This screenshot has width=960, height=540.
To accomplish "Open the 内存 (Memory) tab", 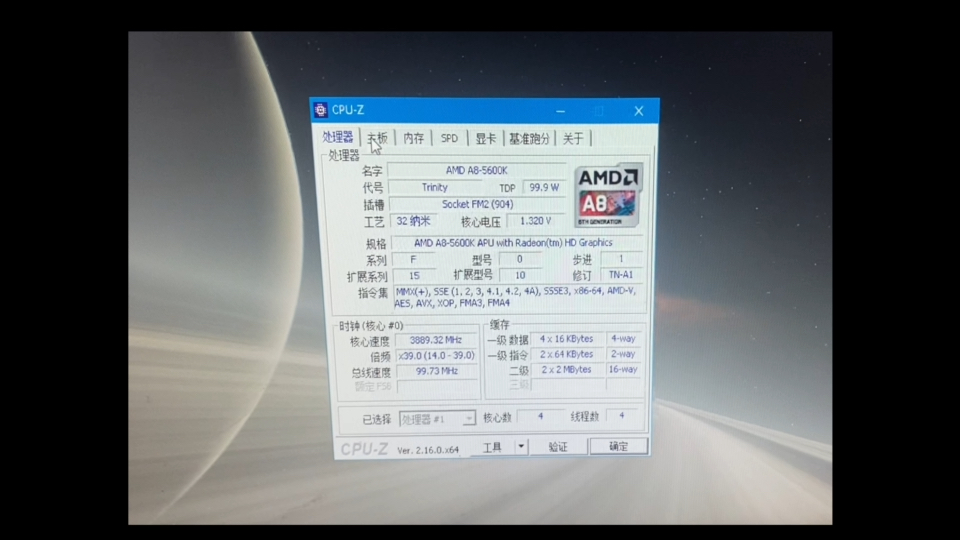I will pos(413,138).
